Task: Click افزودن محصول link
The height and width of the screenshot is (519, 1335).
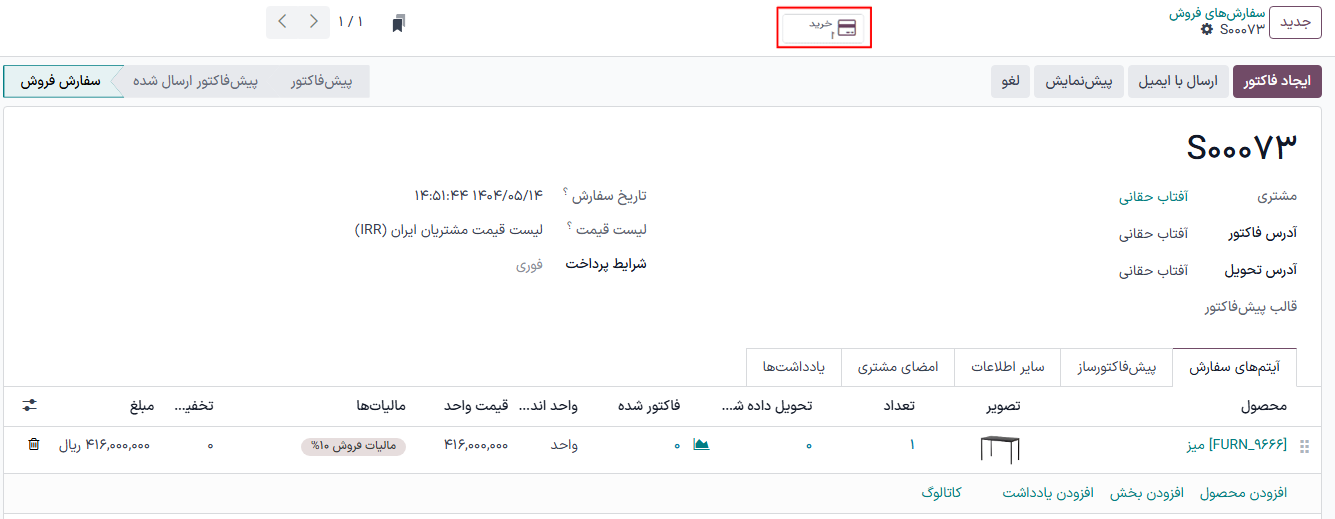Action: point(1243,493)
